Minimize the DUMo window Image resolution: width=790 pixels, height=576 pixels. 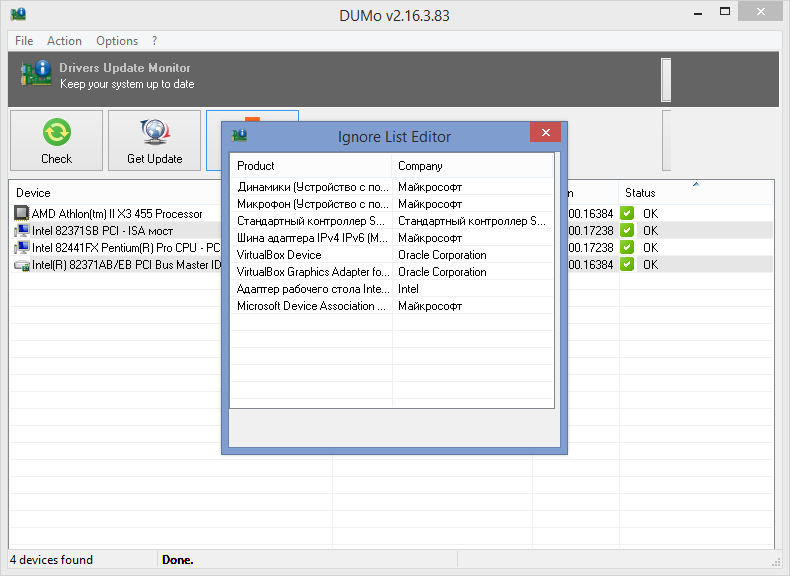click(698, 13)
